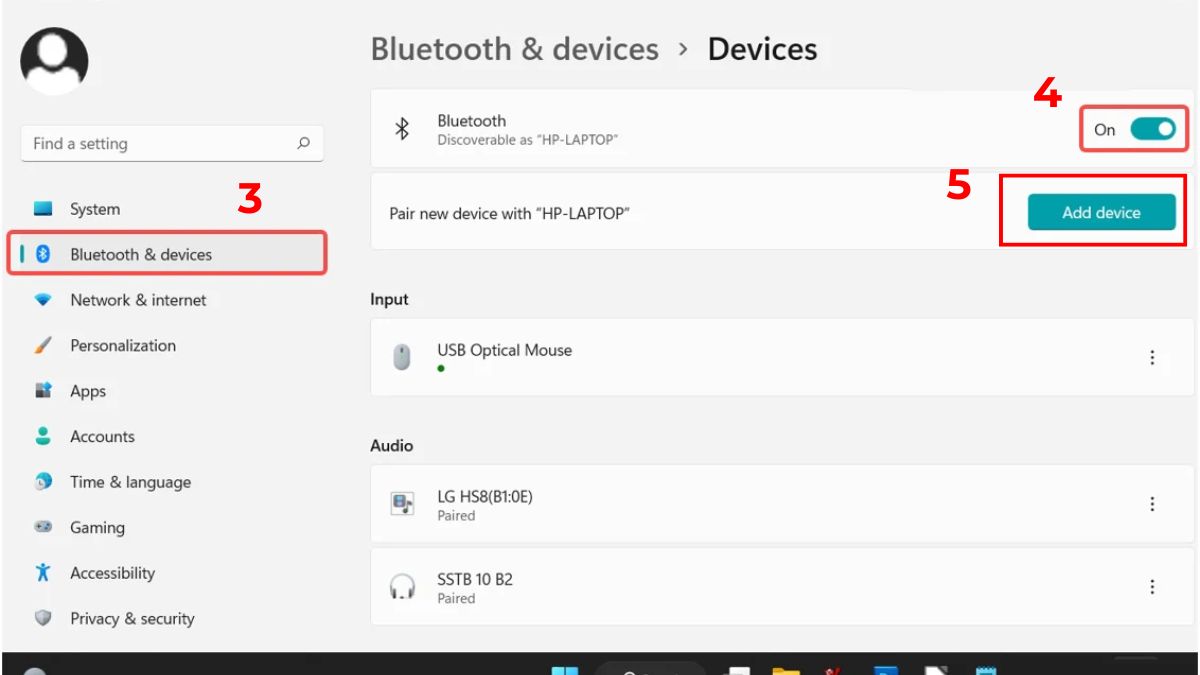1200x675 pixels.
Task: Select the System icon in the sidebar
Action: (43, 208)
